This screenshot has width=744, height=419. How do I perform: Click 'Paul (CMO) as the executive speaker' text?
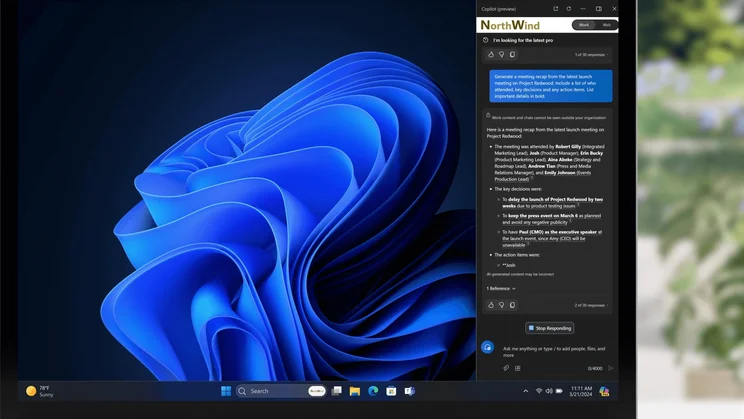(558, 232)
